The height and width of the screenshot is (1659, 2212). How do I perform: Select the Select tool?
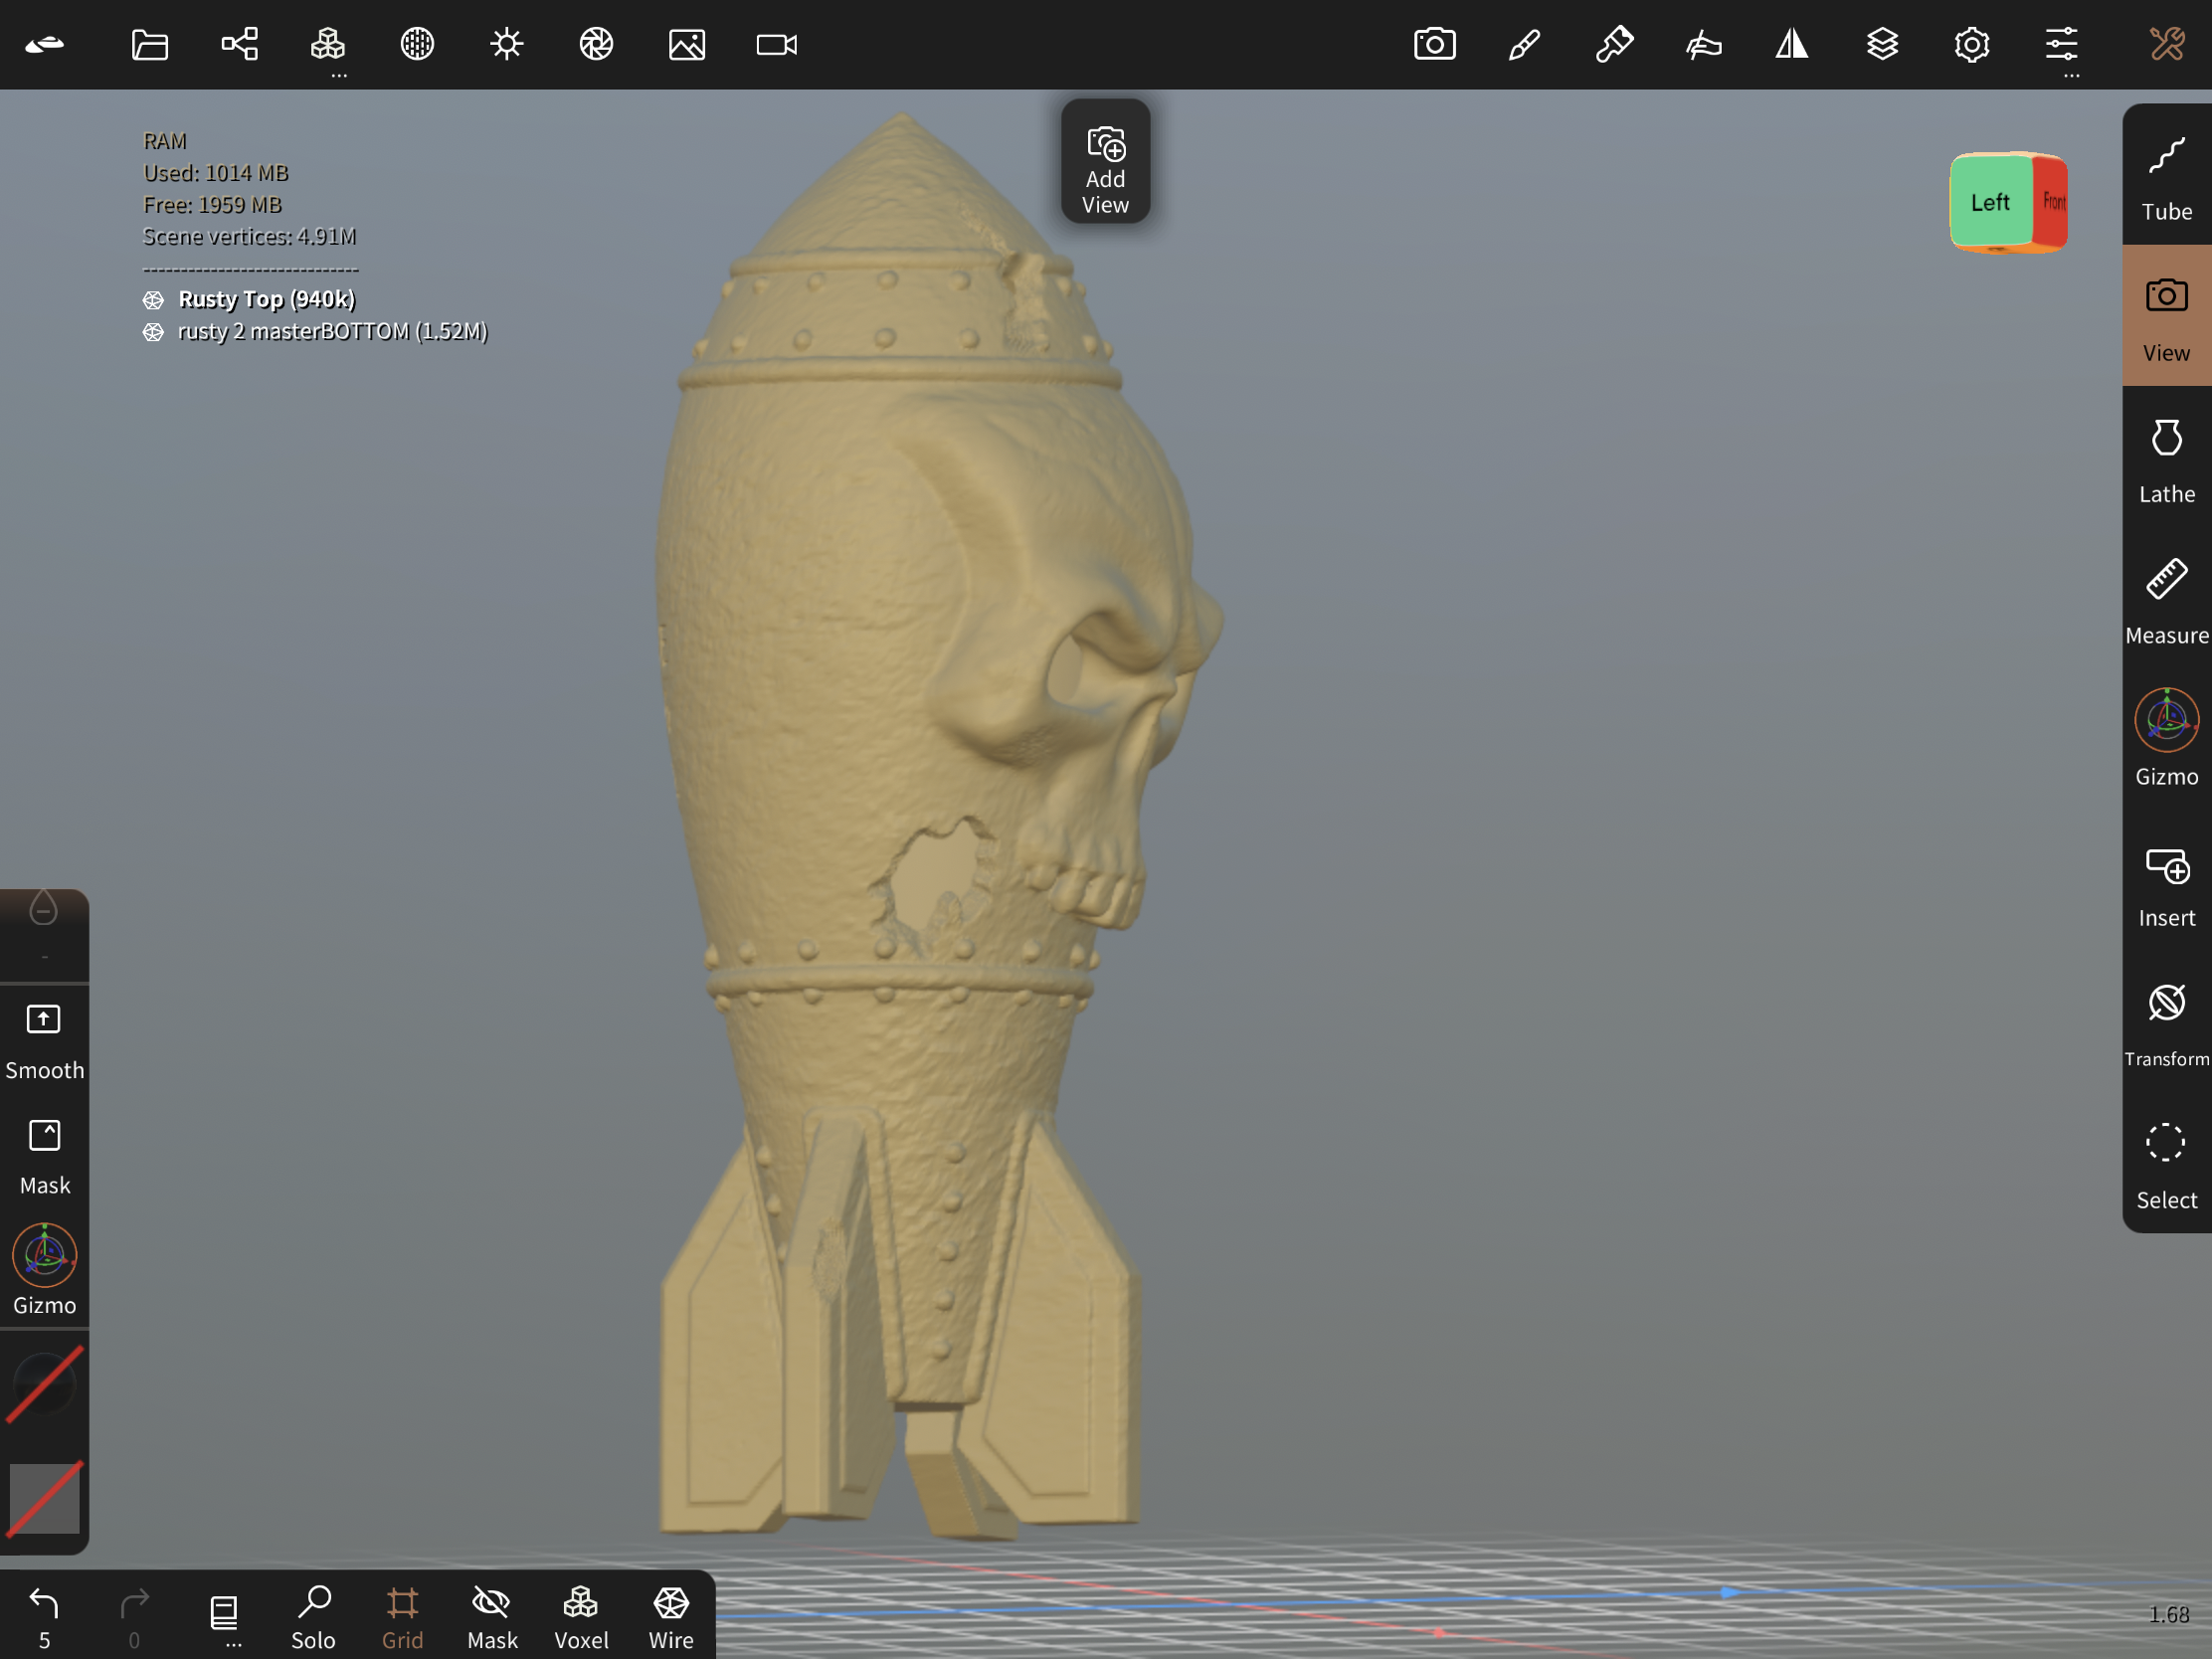tap(2167, 1164)
